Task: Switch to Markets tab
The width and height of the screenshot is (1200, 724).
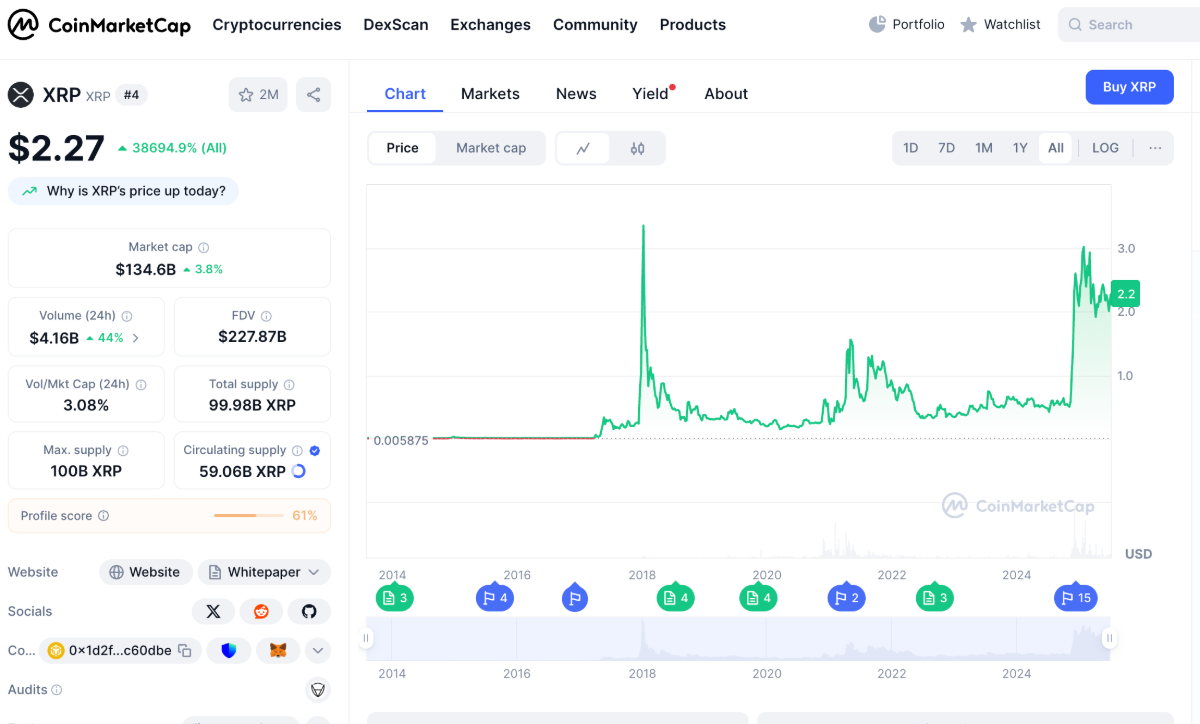Action: [490, 94]
